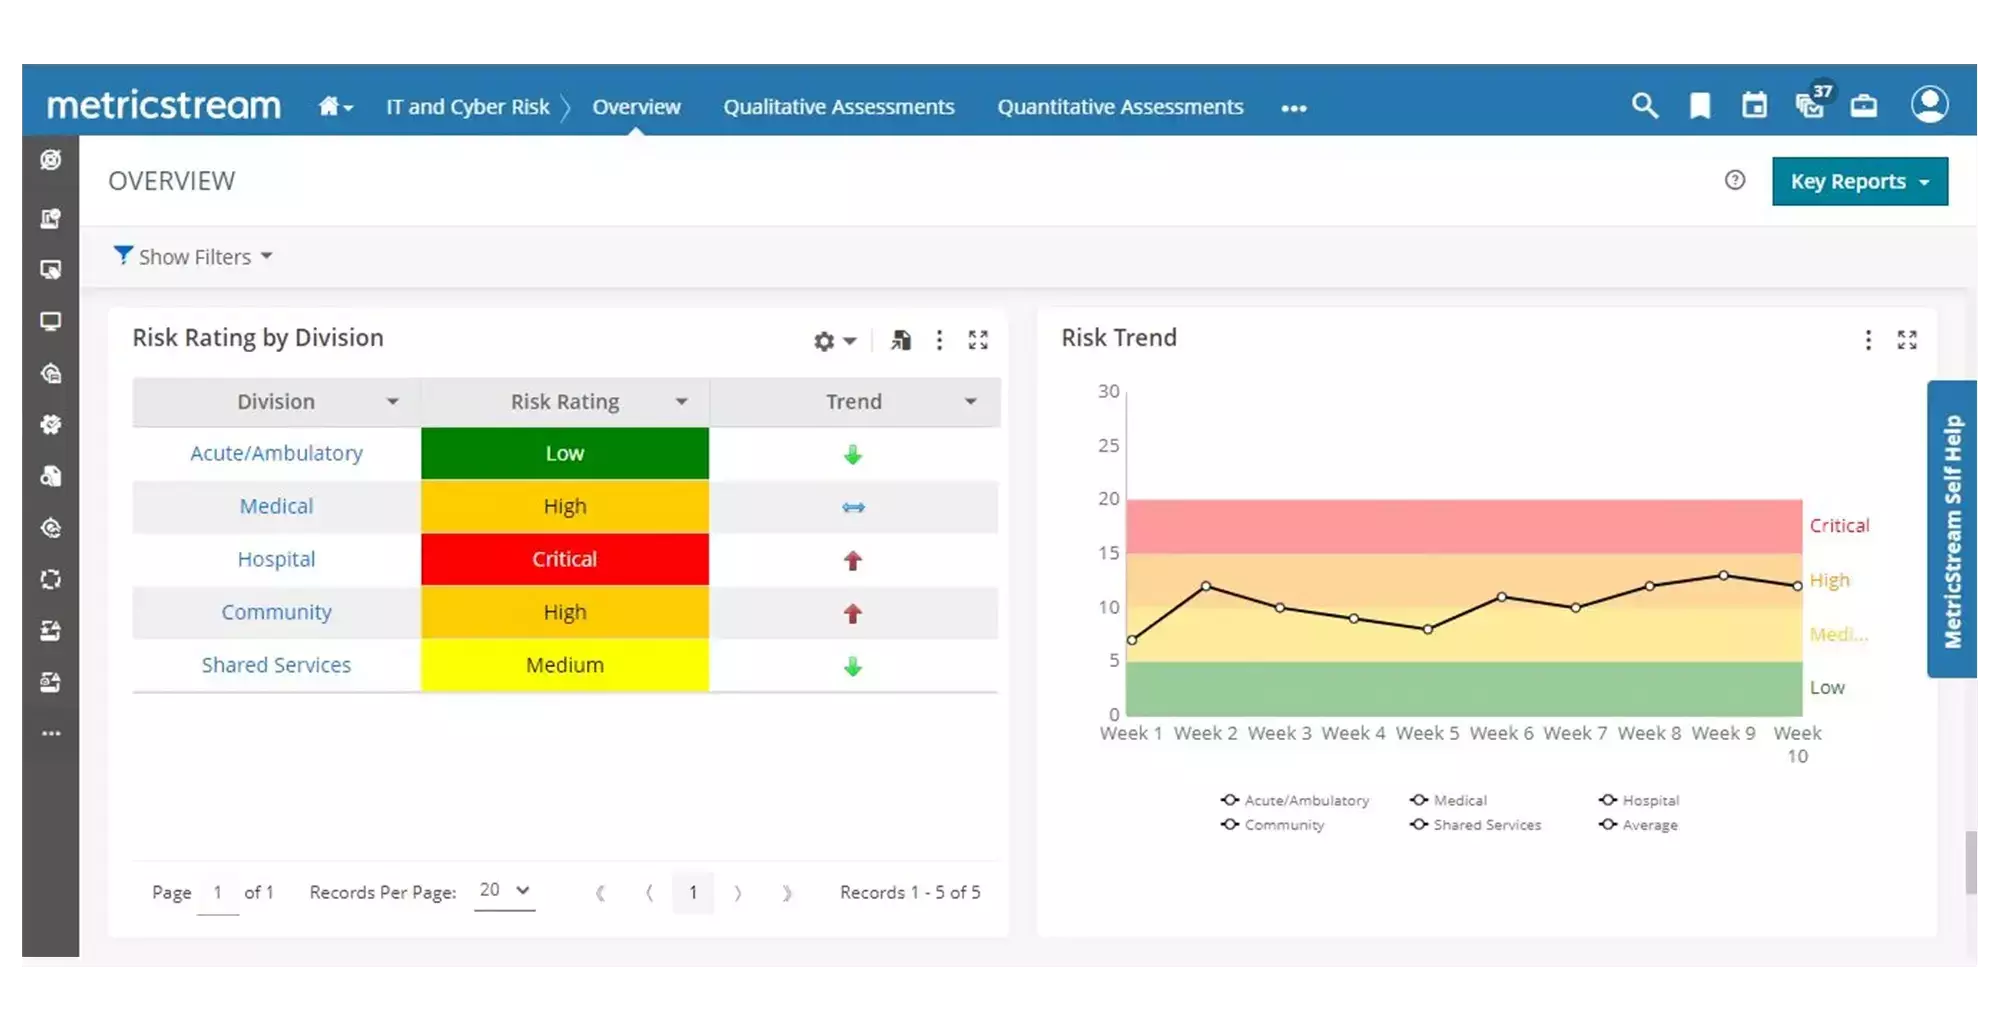
Task: Open the Medical division link
Action: (276, 506)
